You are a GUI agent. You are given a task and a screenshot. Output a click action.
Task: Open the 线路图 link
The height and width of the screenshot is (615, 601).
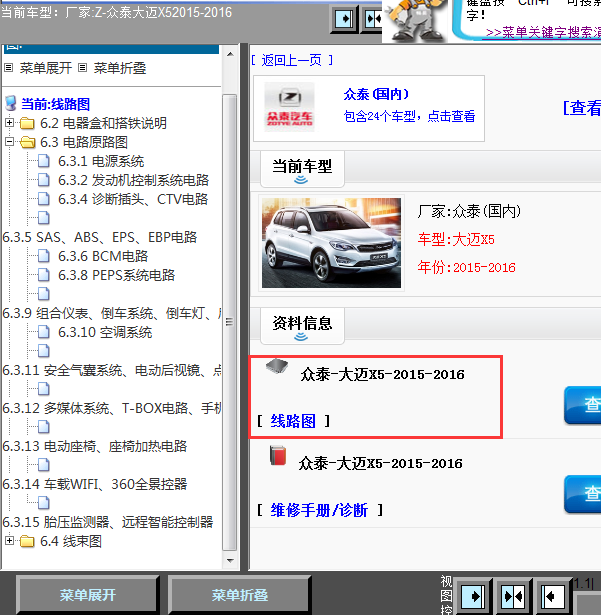[293, 421]
